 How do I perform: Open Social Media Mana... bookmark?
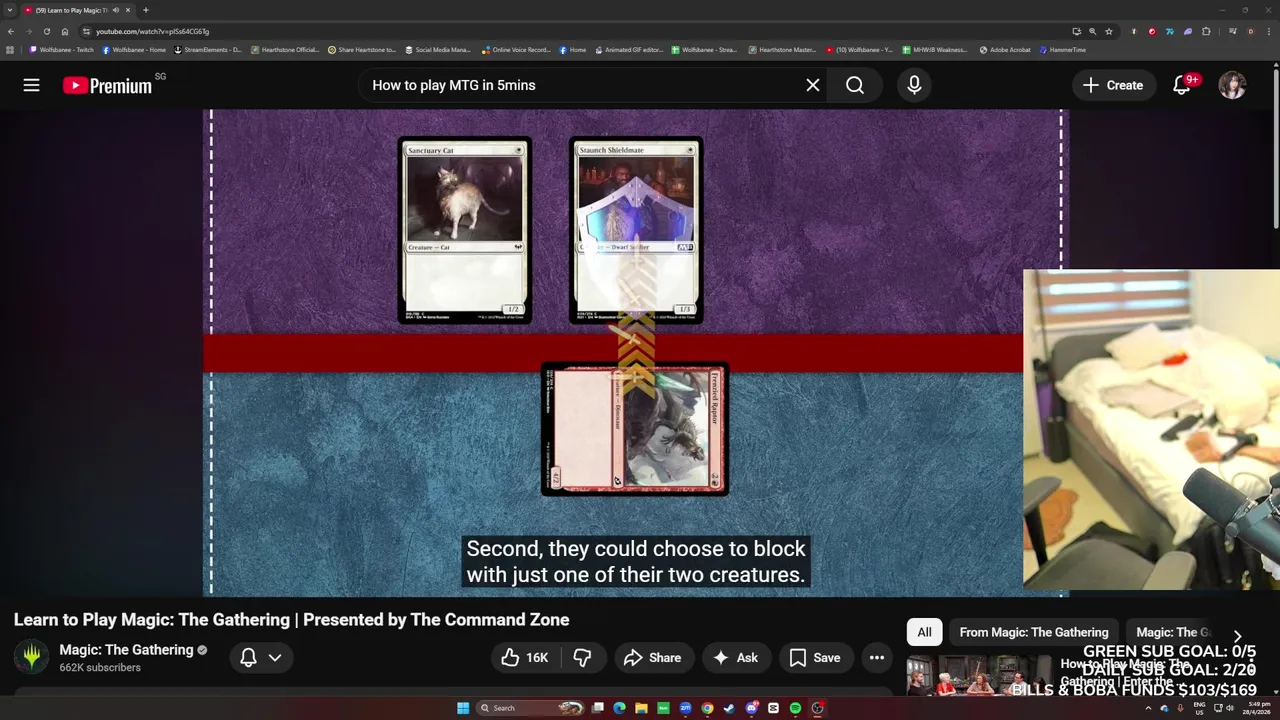click(x=438, y=49)
